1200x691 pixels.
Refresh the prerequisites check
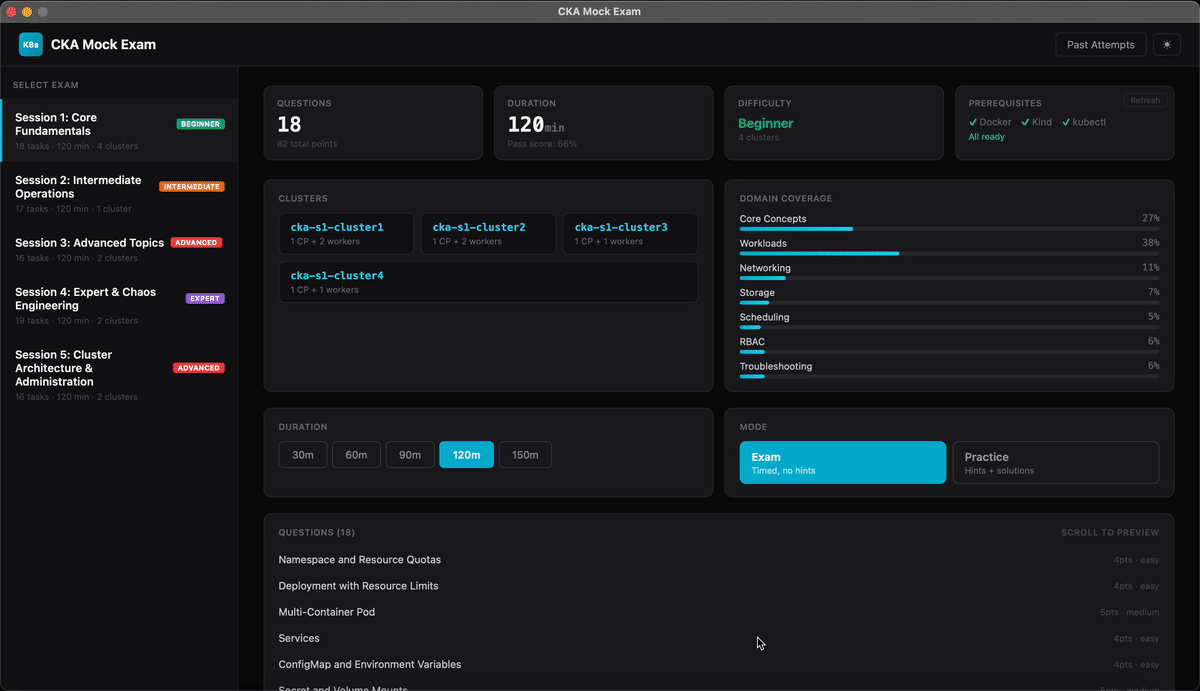1145,100
